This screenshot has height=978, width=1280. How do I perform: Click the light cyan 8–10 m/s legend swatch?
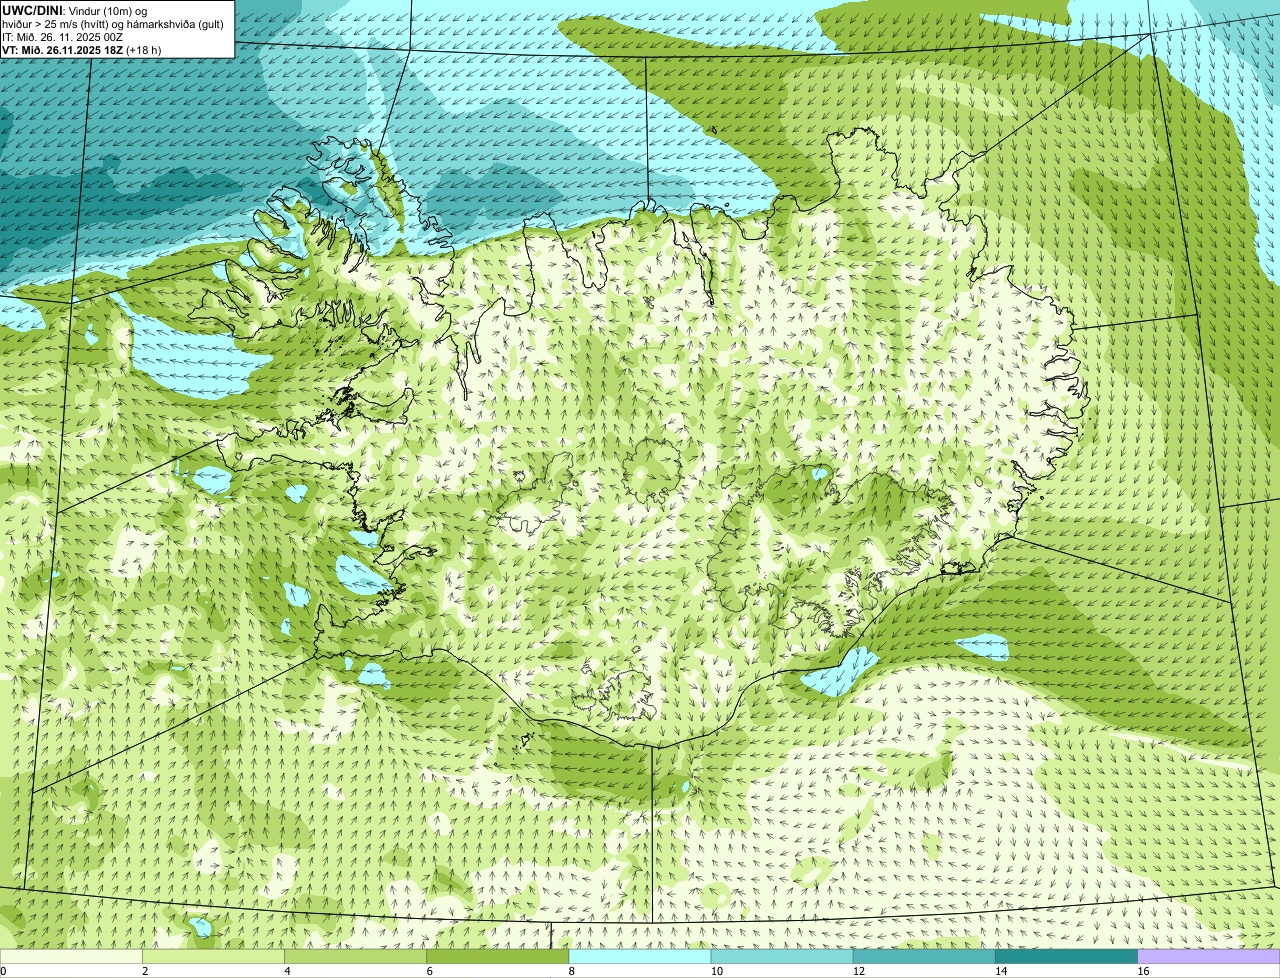(640, 957)
